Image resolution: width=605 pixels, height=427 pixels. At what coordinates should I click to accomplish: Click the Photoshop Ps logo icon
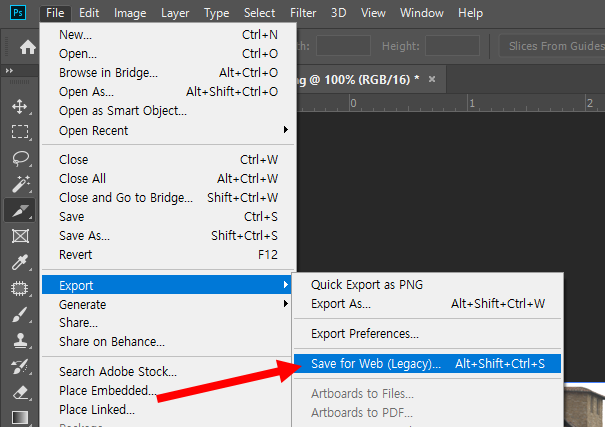18,12
